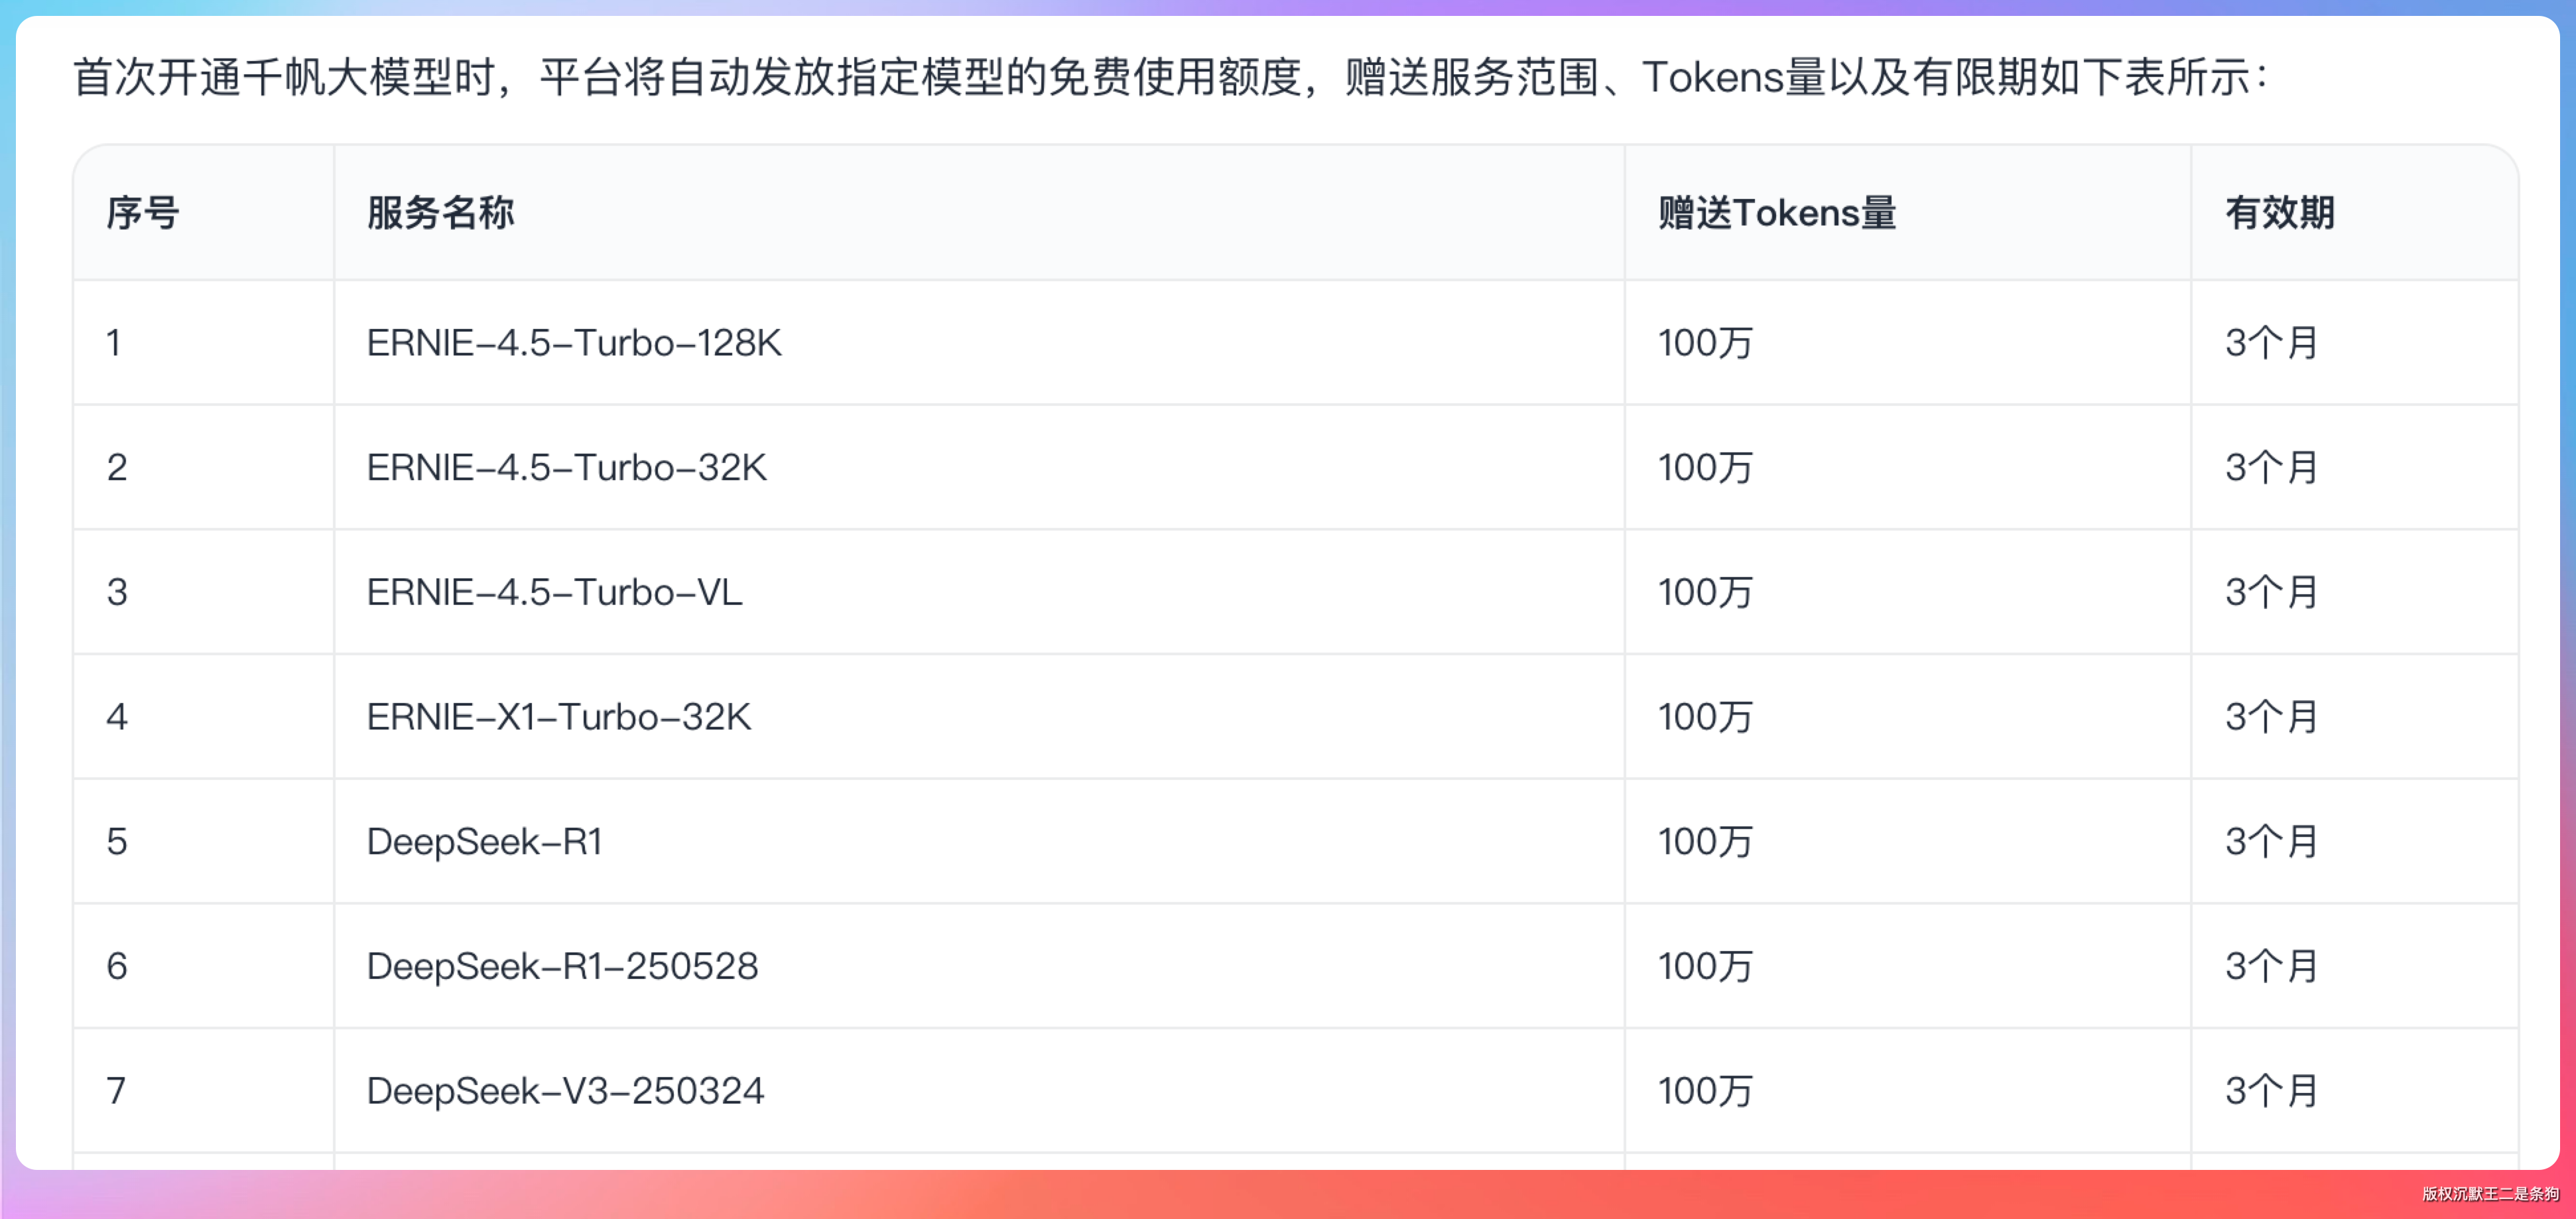This screenshot has height=1219, width=2576.
Task: Click row number 2 in the table
Action: pyautogui.click(x=117, y=468)
